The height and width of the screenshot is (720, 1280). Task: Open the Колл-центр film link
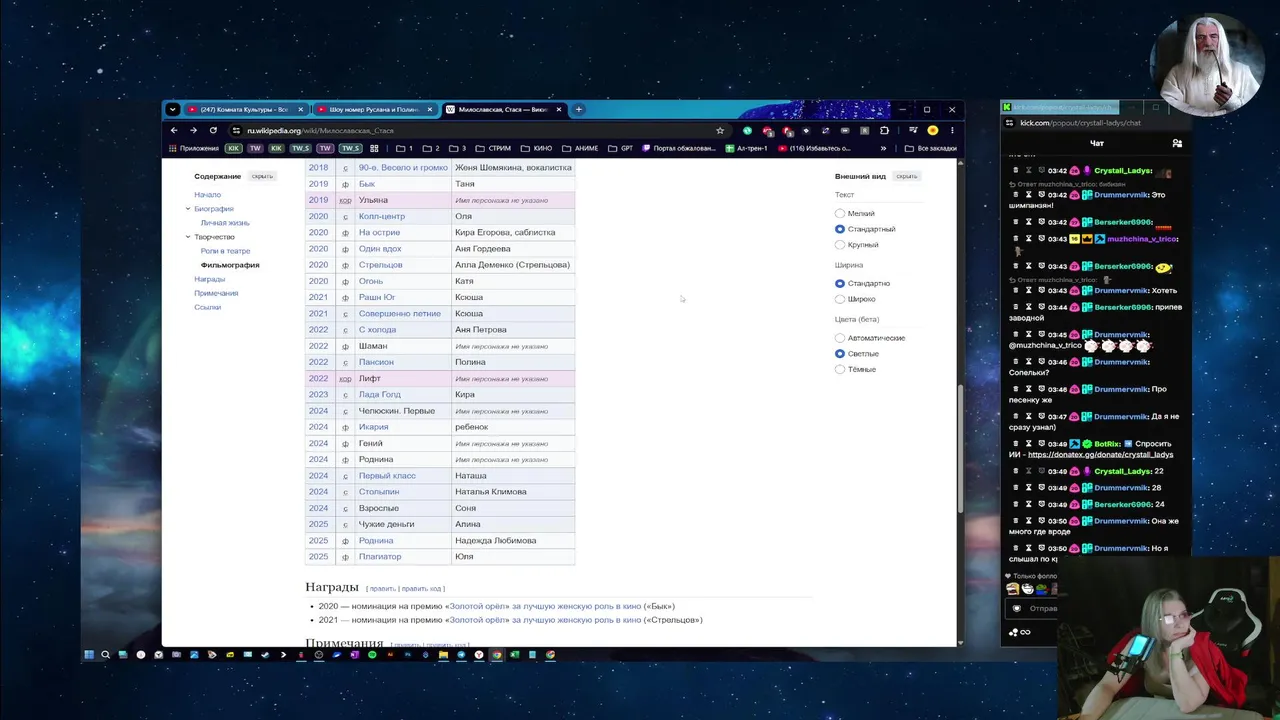[x=382, y=216]
